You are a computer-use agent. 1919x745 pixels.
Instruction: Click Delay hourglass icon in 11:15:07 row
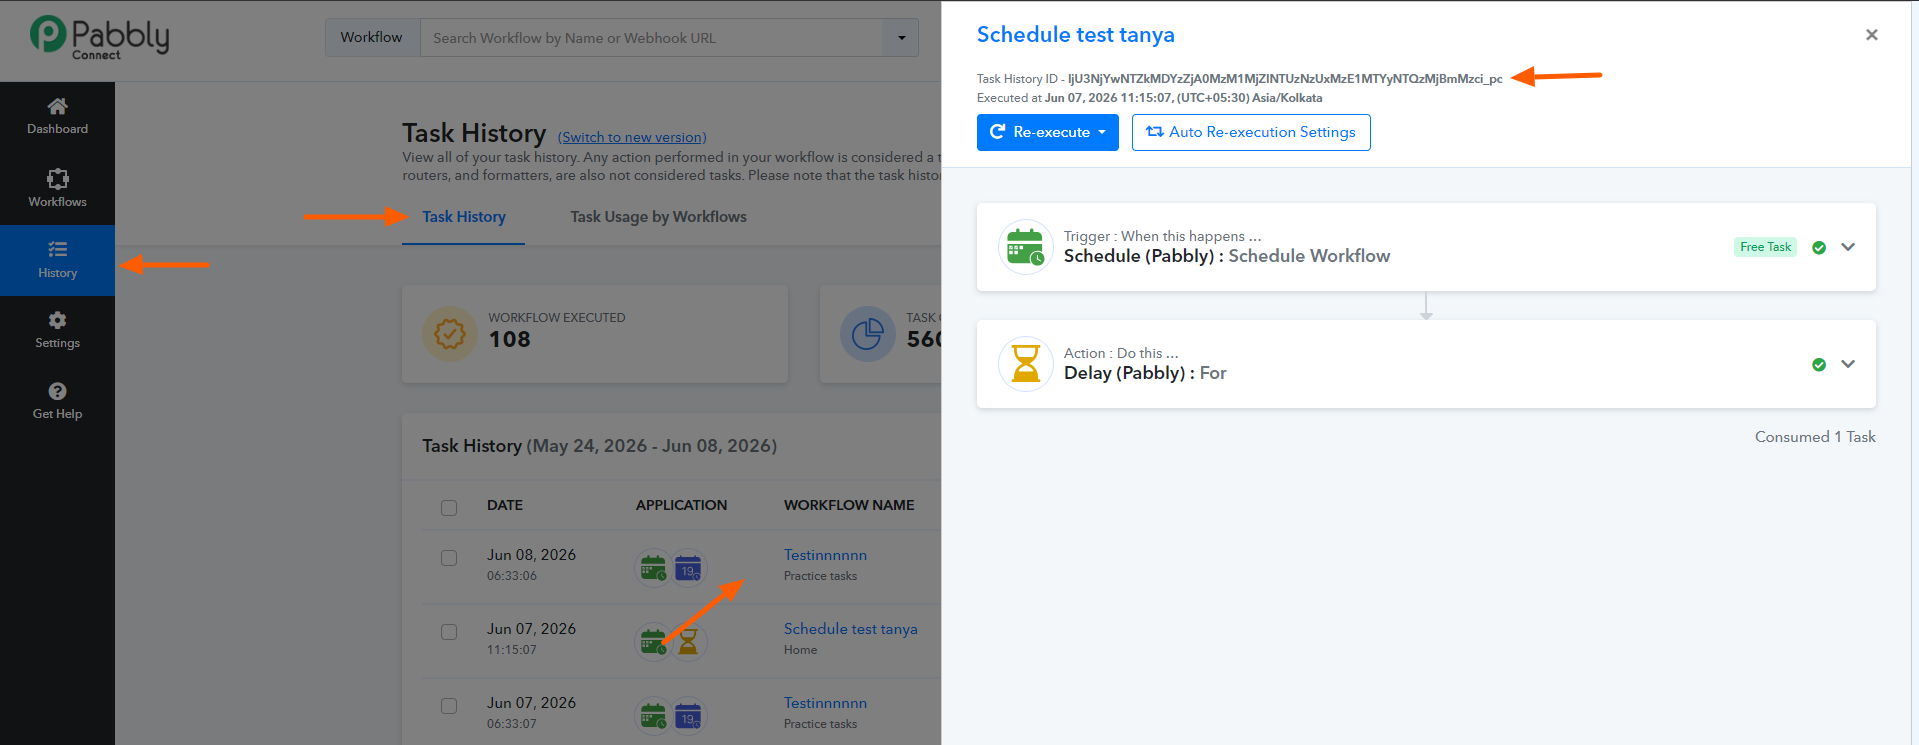click(x=688, y=642)
